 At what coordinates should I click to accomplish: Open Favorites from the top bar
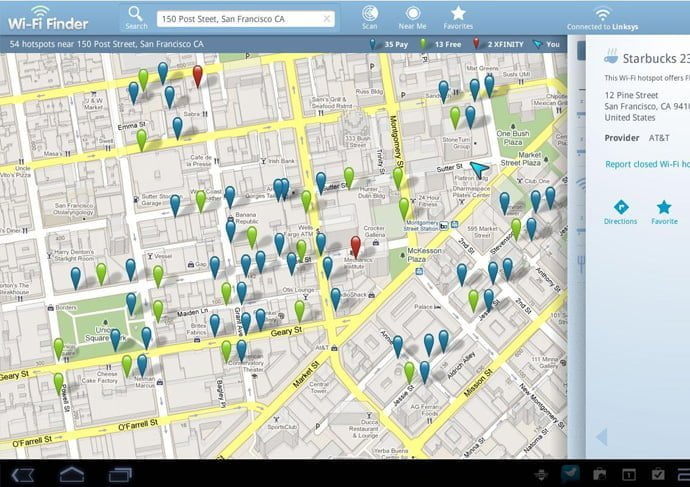[x=458, y=15]
